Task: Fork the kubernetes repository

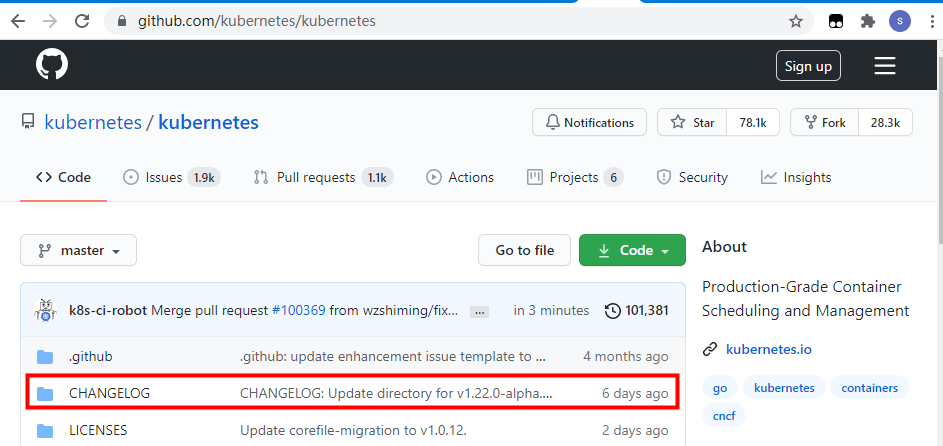Action: pos(825,123)
